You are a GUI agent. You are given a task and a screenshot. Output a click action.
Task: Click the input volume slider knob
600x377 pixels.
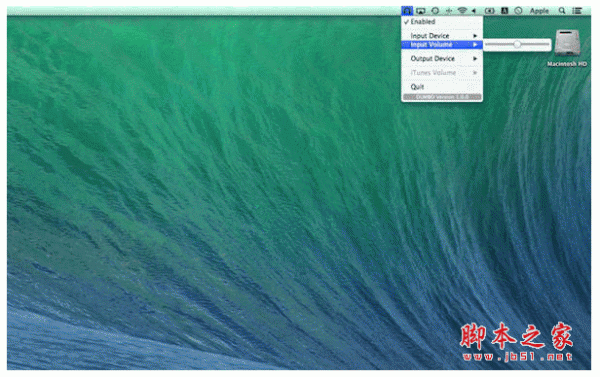tap(517, 44)
